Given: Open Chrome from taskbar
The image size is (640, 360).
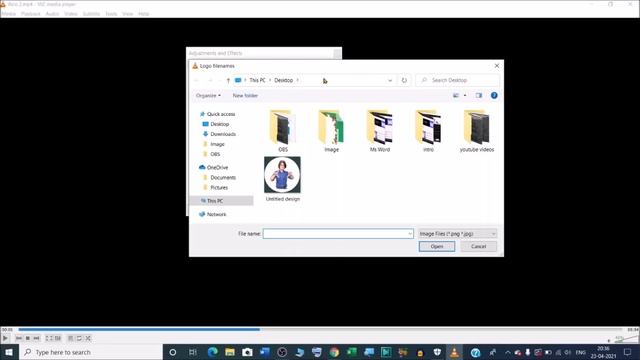Looking at the screenshot, I should [x=334, y=352].
